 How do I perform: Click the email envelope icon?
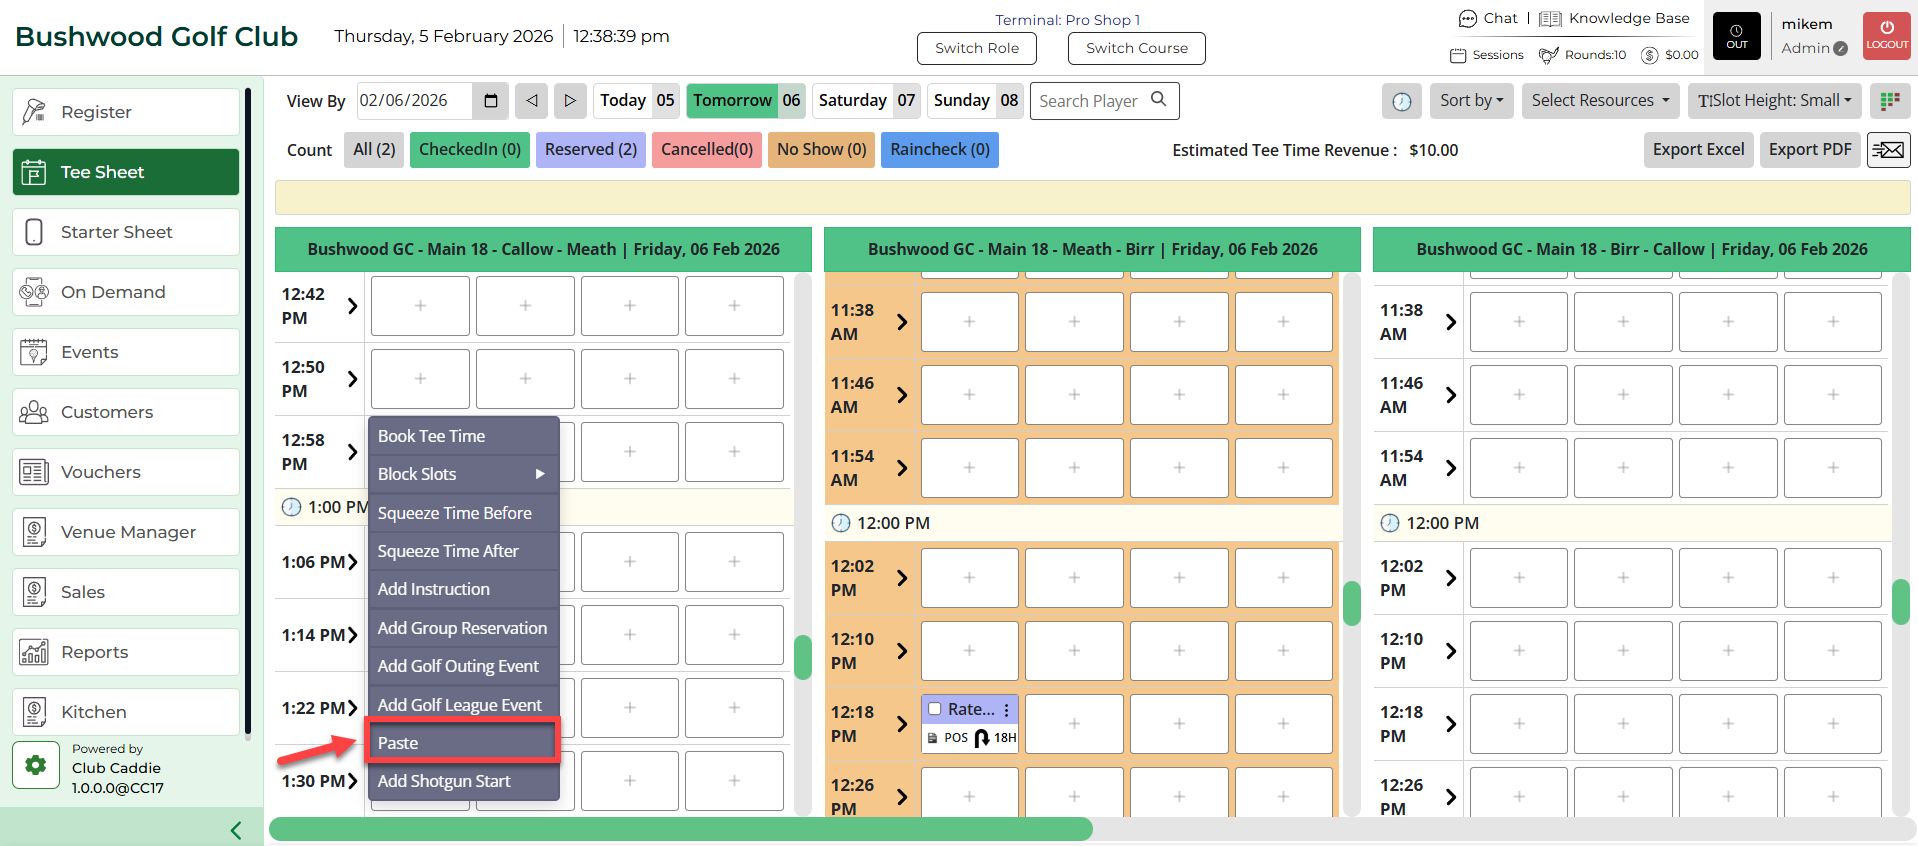coord(1888,150)
